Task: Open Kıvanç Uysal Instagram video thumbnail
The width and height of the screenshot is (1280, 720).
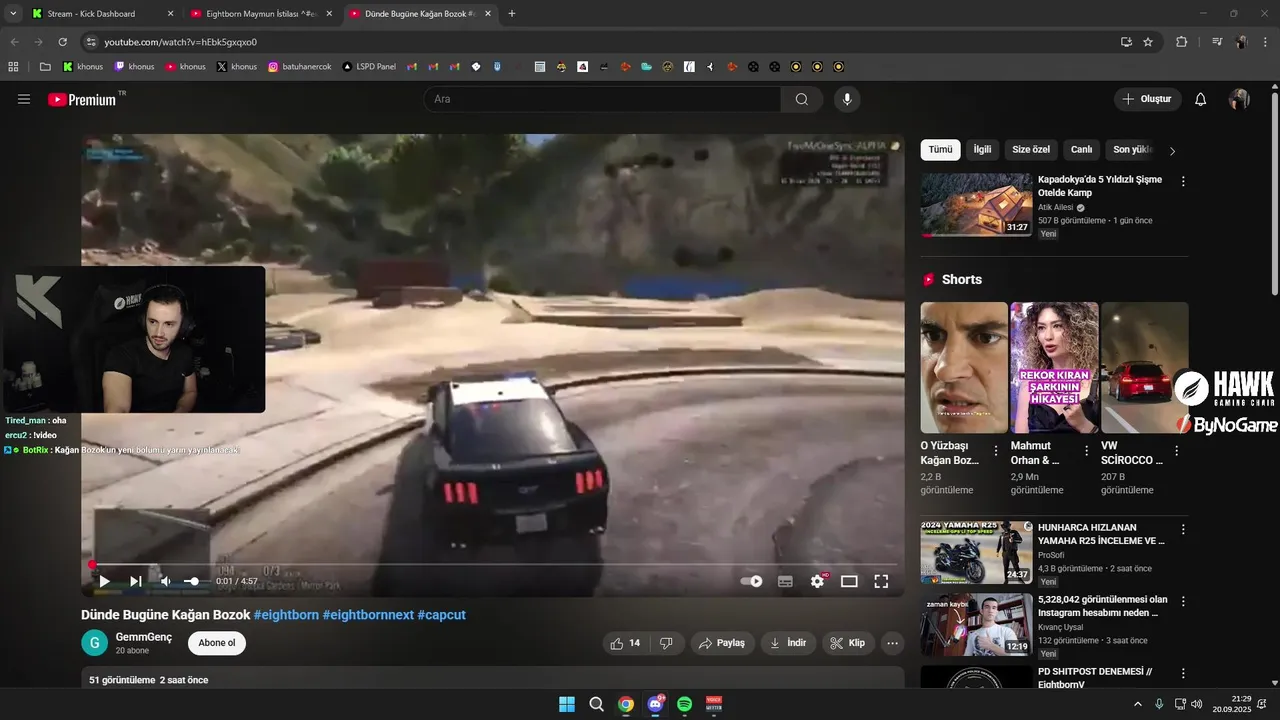Action: tap(976, 625)
